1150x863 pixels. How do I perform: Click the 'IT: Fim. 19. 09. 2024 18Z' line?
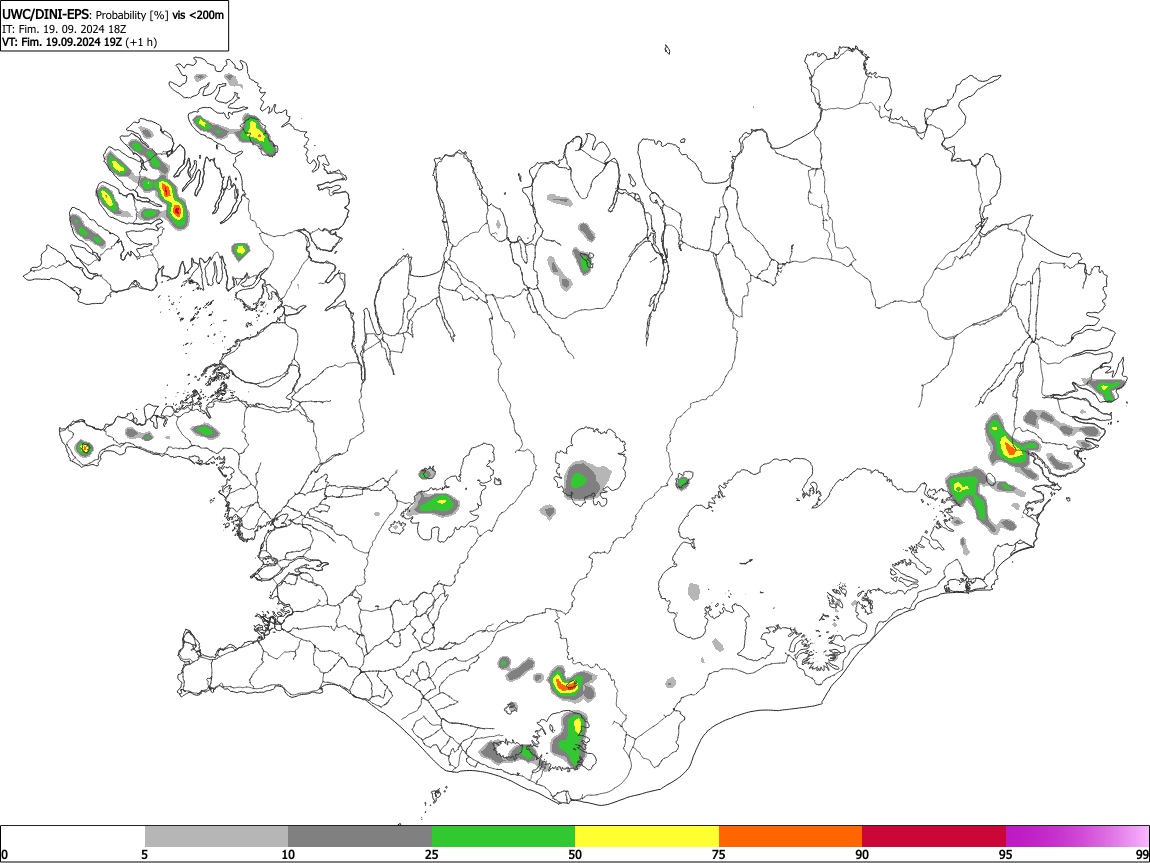pos(64,29)
